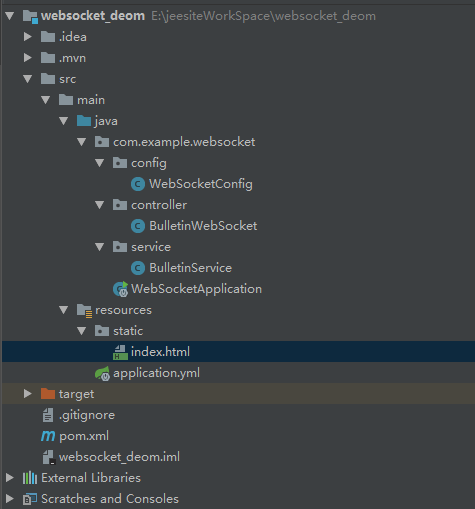
Task: Select the com.example.websocket package
Action: (184, 142)
